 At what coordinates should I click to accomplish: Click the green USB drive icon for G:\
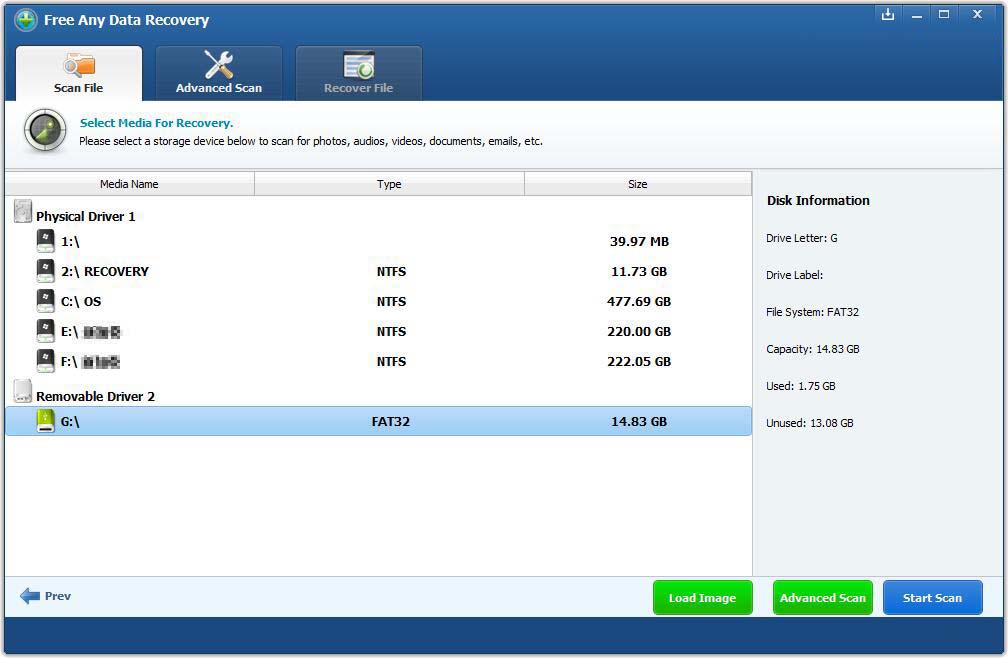pyautogui.click(x=46, y=421)
